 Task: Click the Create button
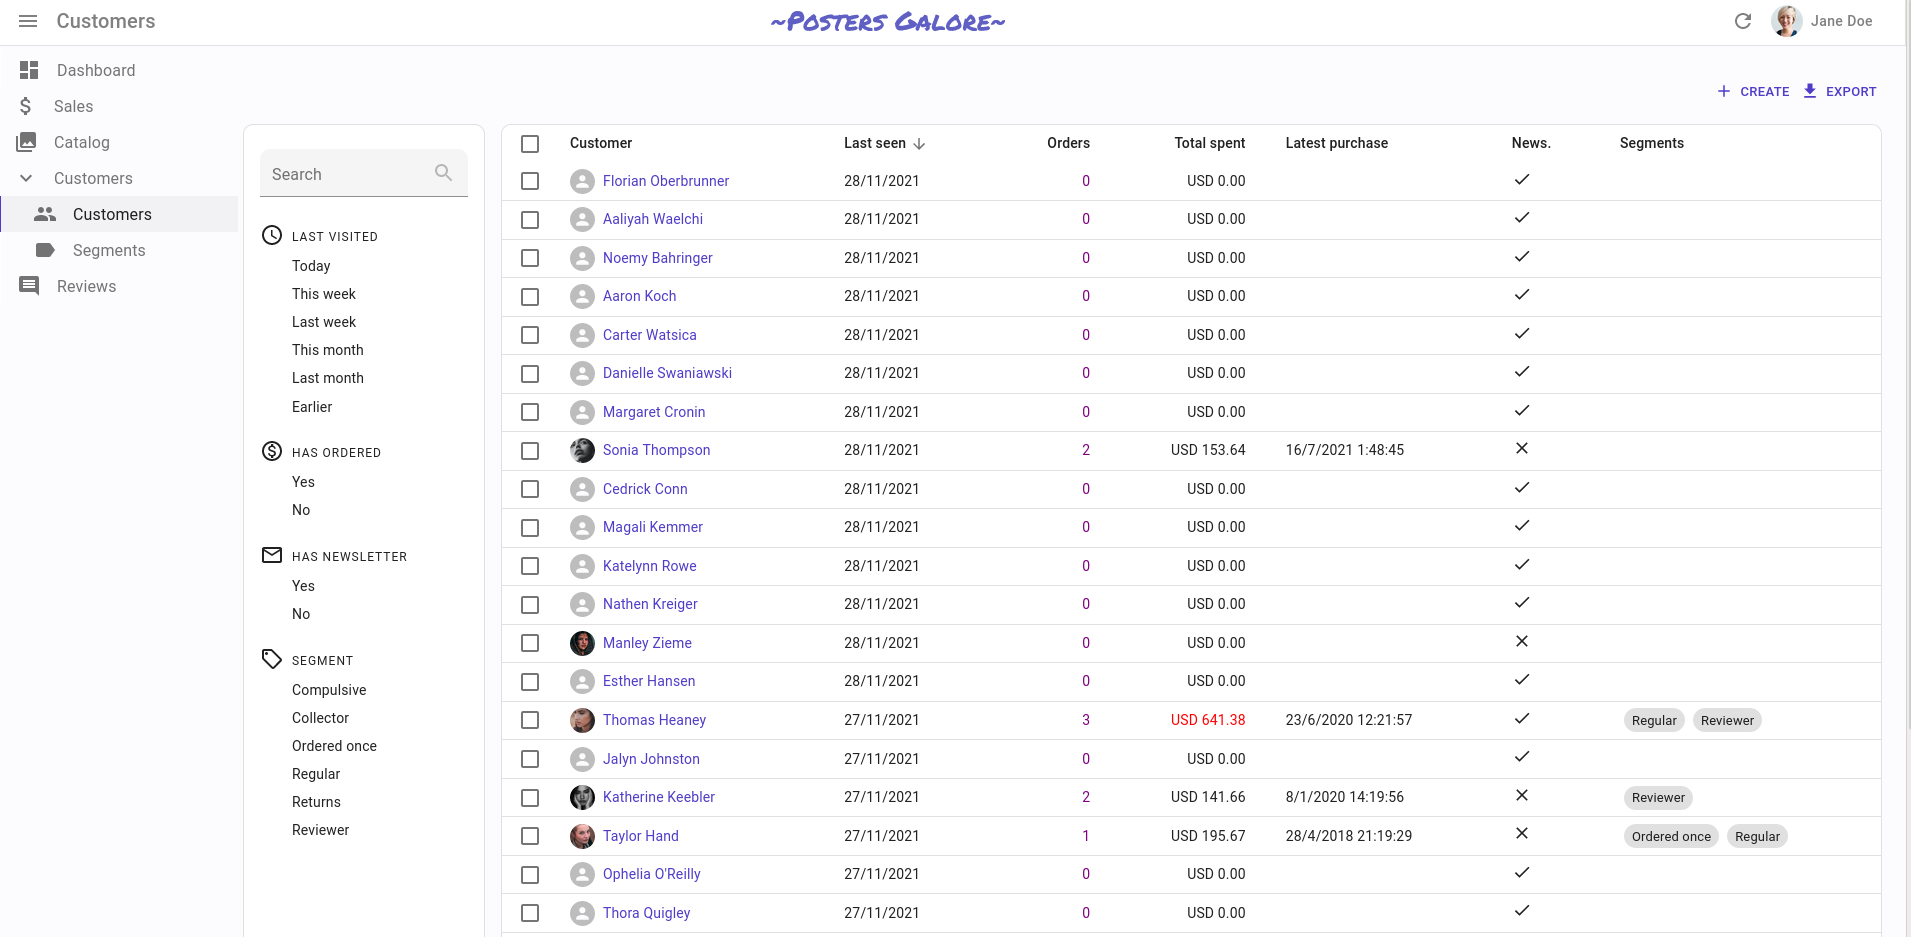pos(1753,91)
